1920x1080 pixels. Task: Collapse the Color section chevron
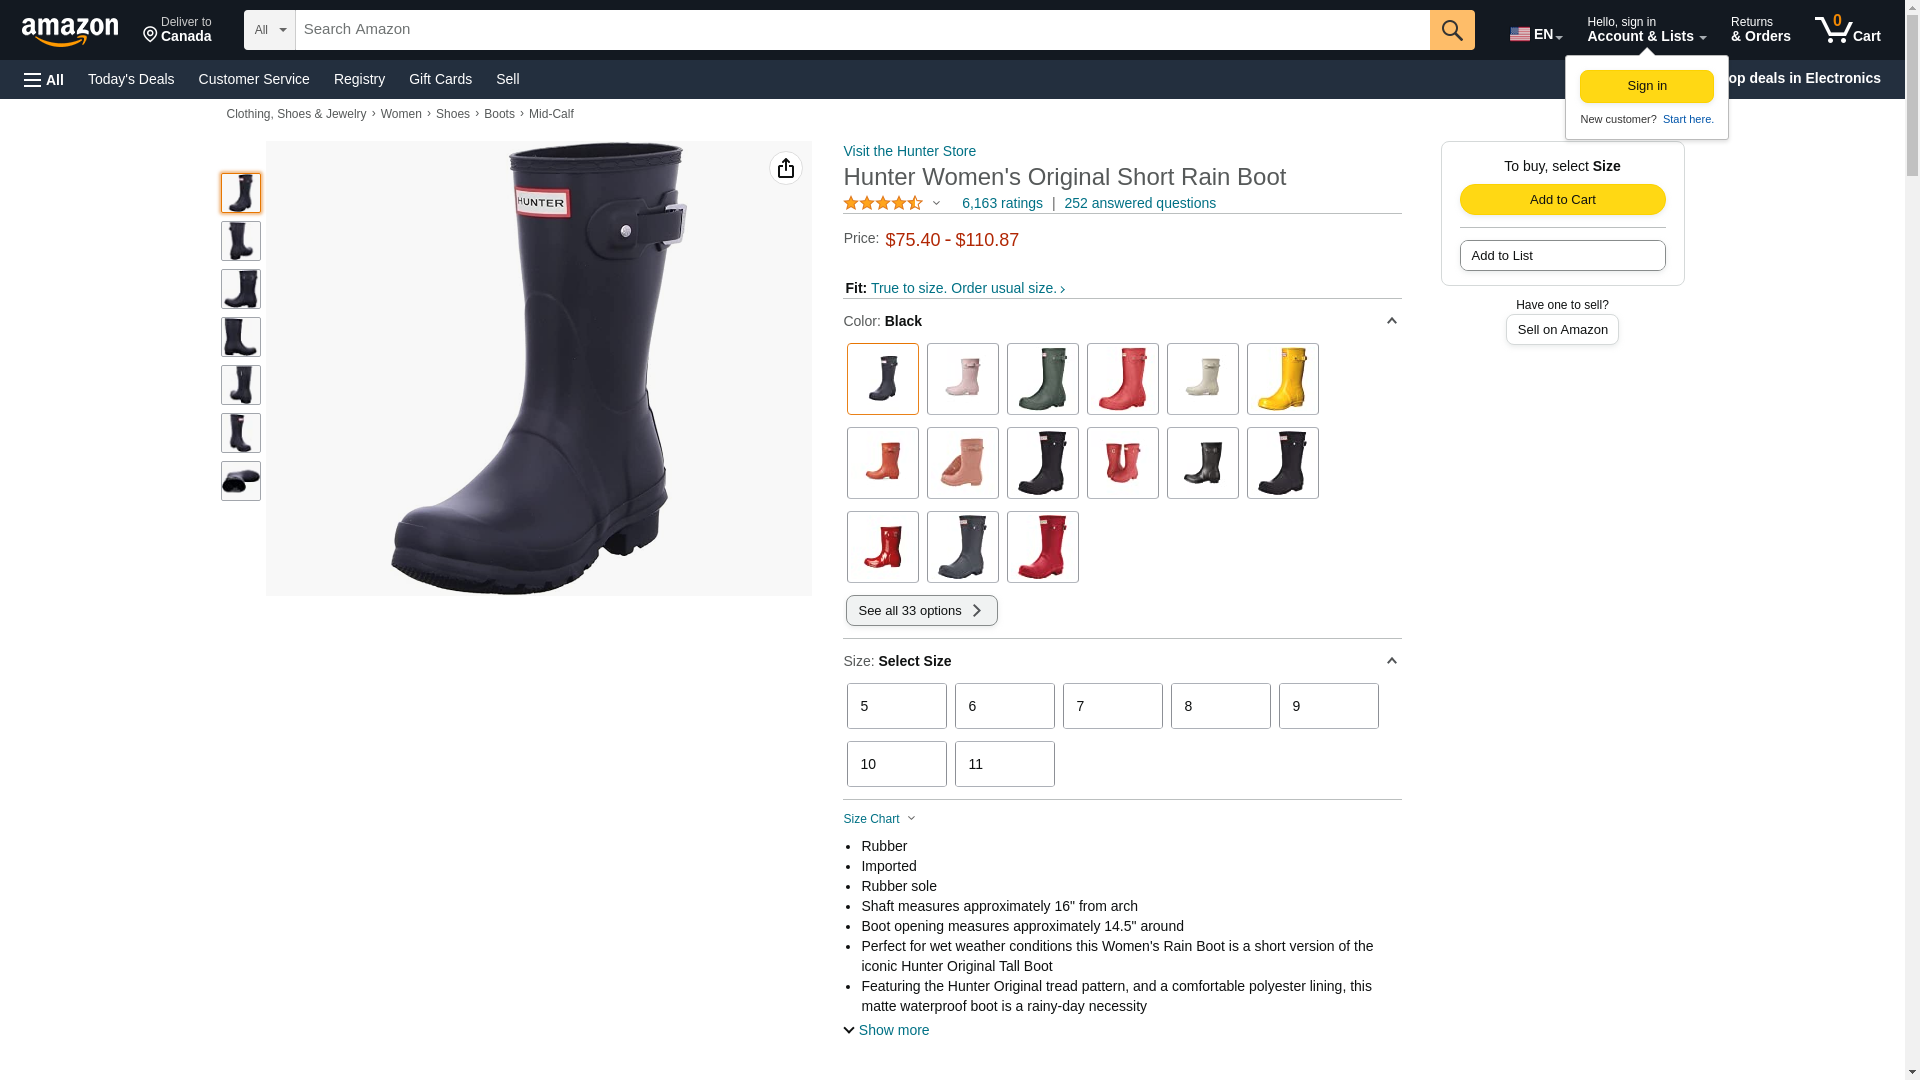[1391, 321]
